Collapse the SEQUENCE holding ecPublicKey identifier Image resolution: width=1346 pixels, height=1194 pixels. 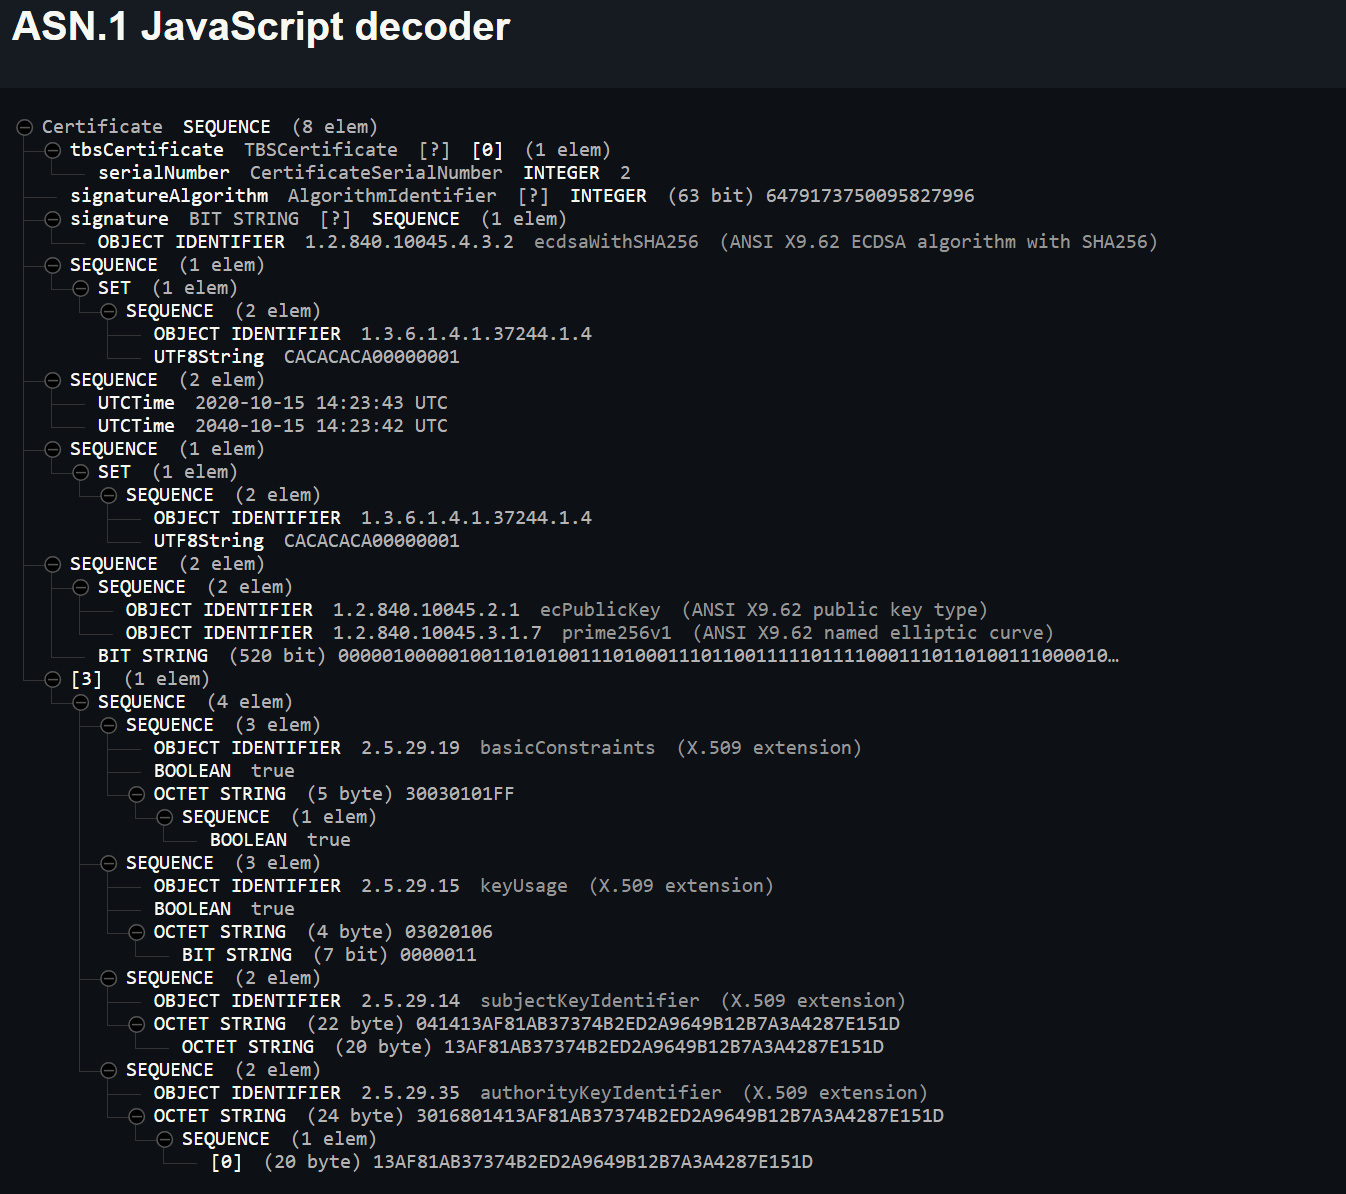point(81,587)
